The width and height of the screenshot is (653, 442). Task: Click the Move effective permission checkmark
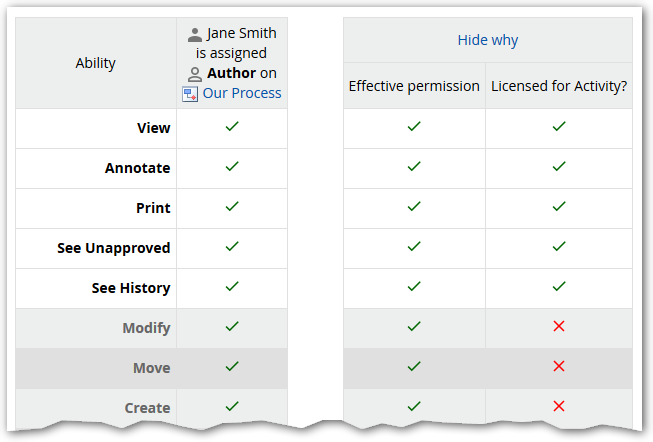pos(414,367)
